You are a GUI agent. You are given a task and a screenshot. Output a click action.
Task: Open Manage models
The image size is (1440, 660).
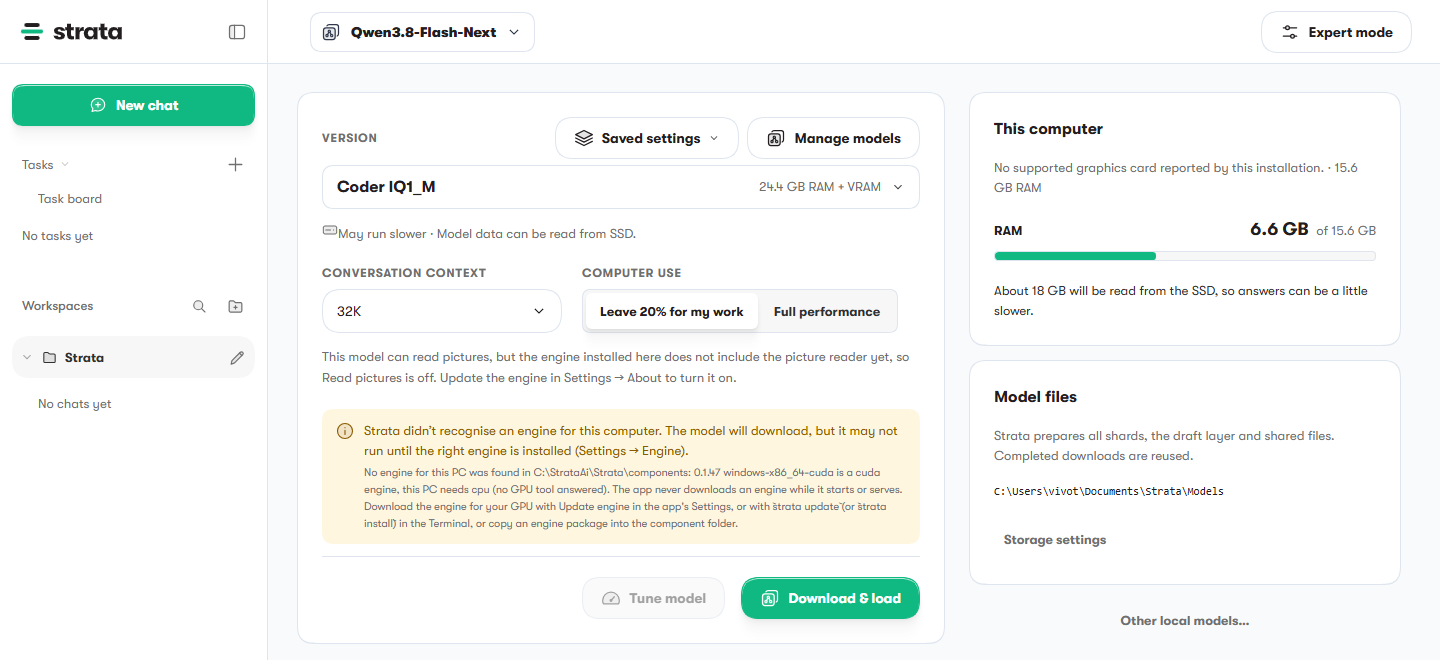pos(833,138)
